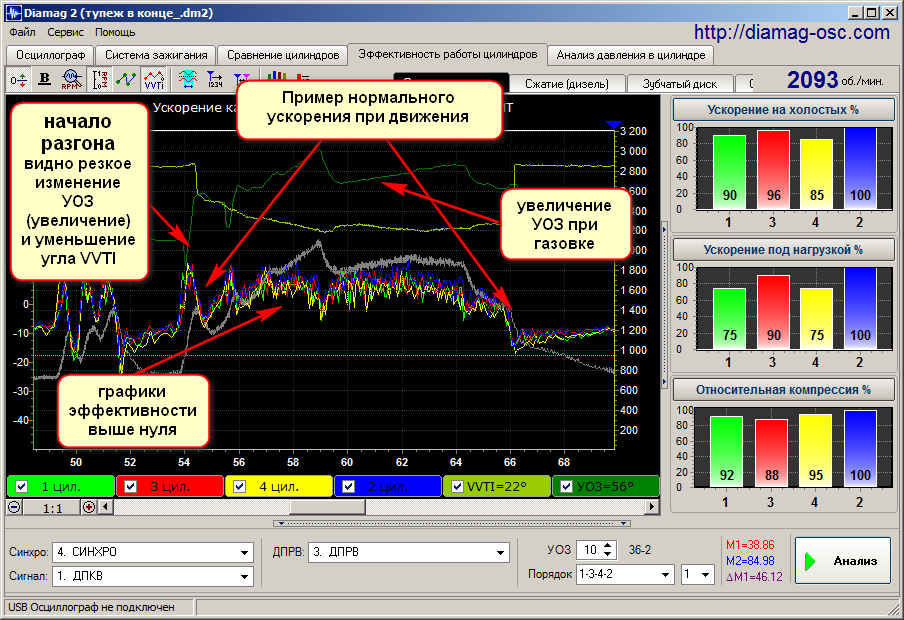The height and width of the screenshot is (620, 904).
Task: Open the diamag-osc.com link
Action: [792, 32]
